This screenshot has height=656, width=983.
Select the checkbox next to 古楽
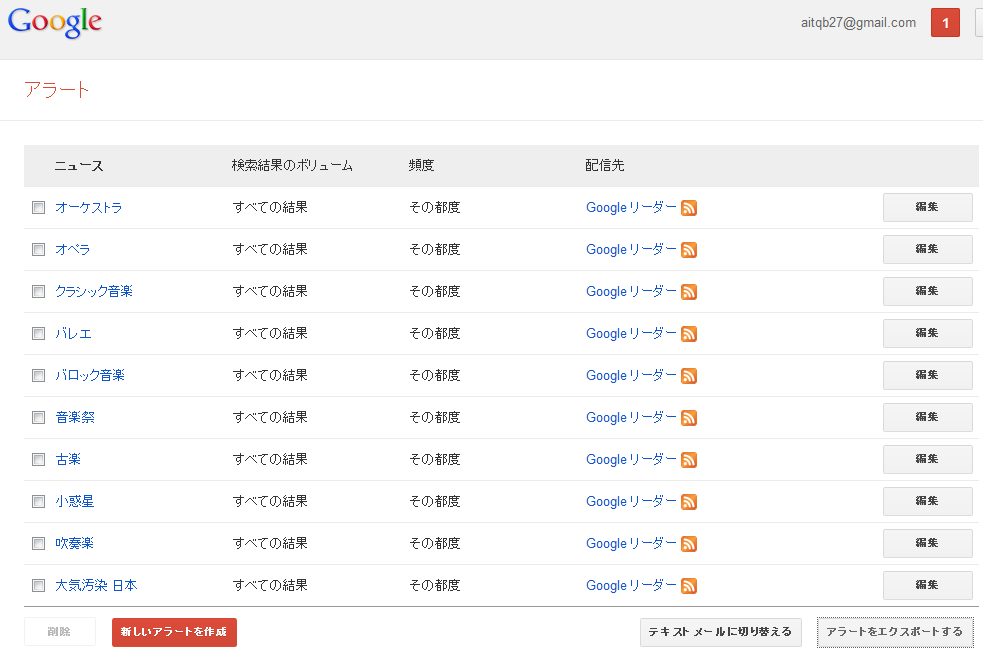coord(39,460)
